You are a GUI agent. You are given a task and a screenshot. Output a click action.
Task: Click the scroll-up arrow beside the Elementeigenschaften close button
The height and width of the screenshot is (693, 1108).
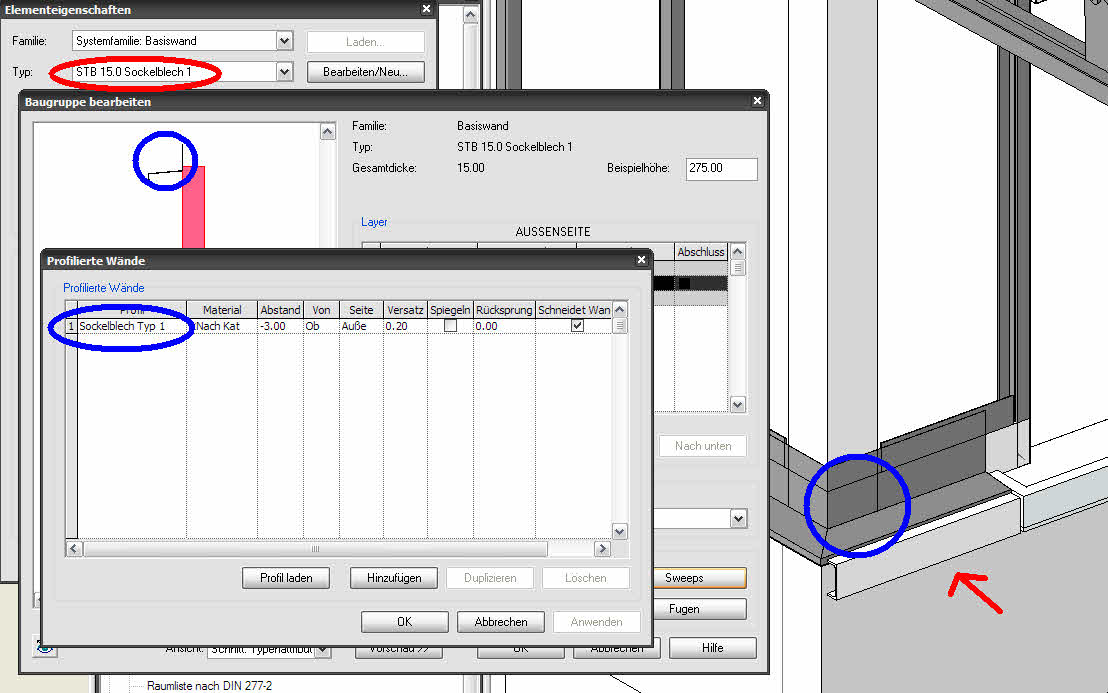pyautogui.click(x=471, y=15)
